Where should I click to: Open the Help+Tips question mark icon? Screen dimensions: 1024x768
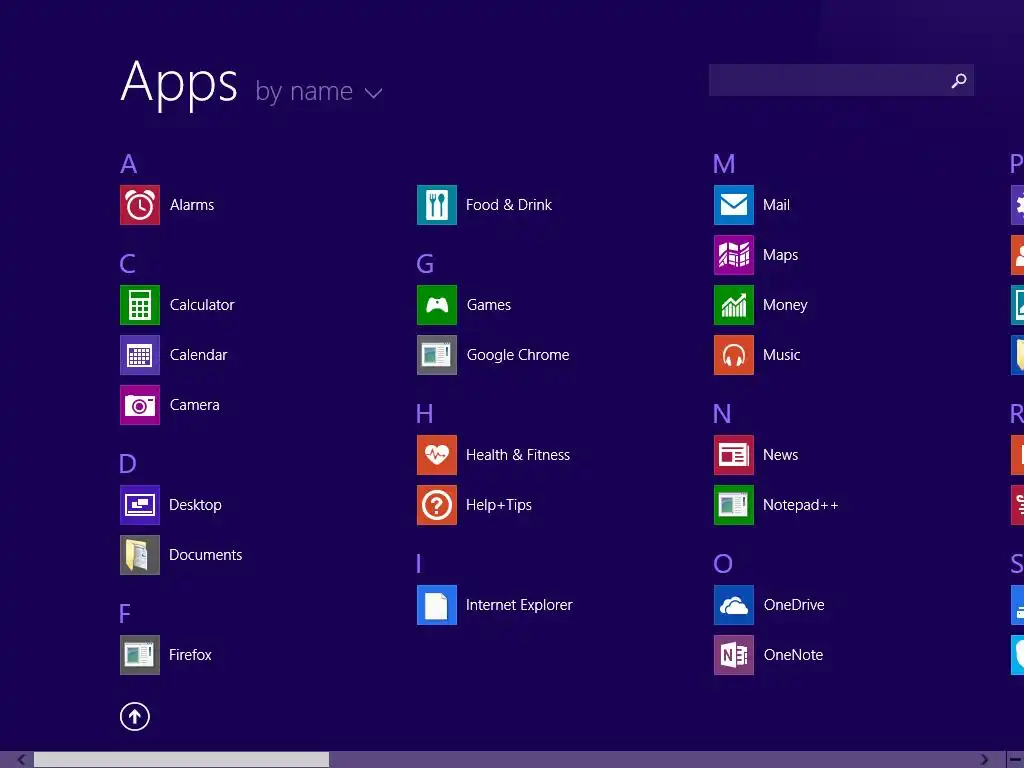[437, 505]
